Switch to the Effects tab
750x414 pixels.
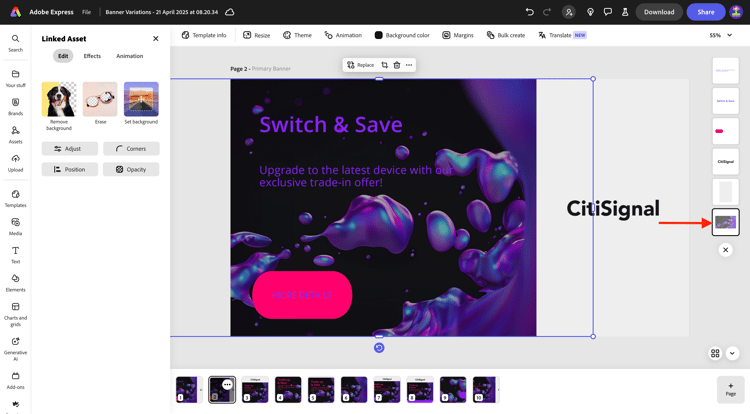(92, 56)
